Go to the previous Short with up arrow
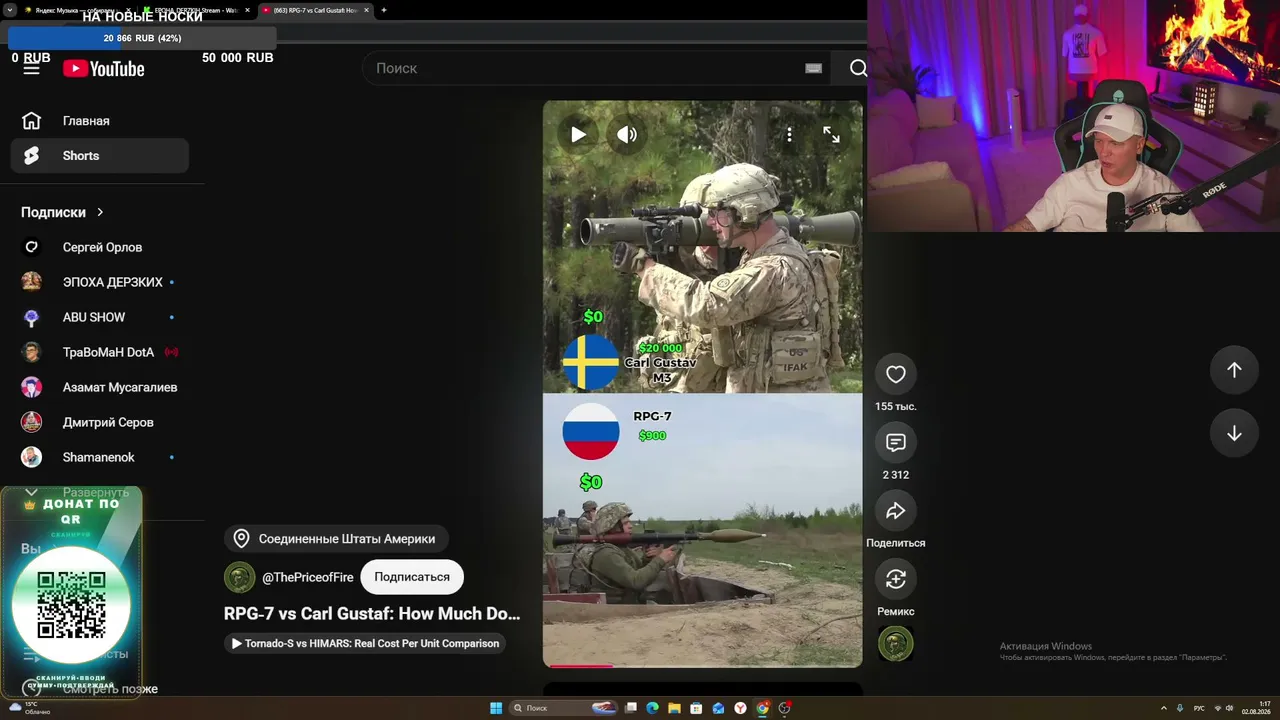This screenshot has width=1280, height=720. (x=1234, y=370)
